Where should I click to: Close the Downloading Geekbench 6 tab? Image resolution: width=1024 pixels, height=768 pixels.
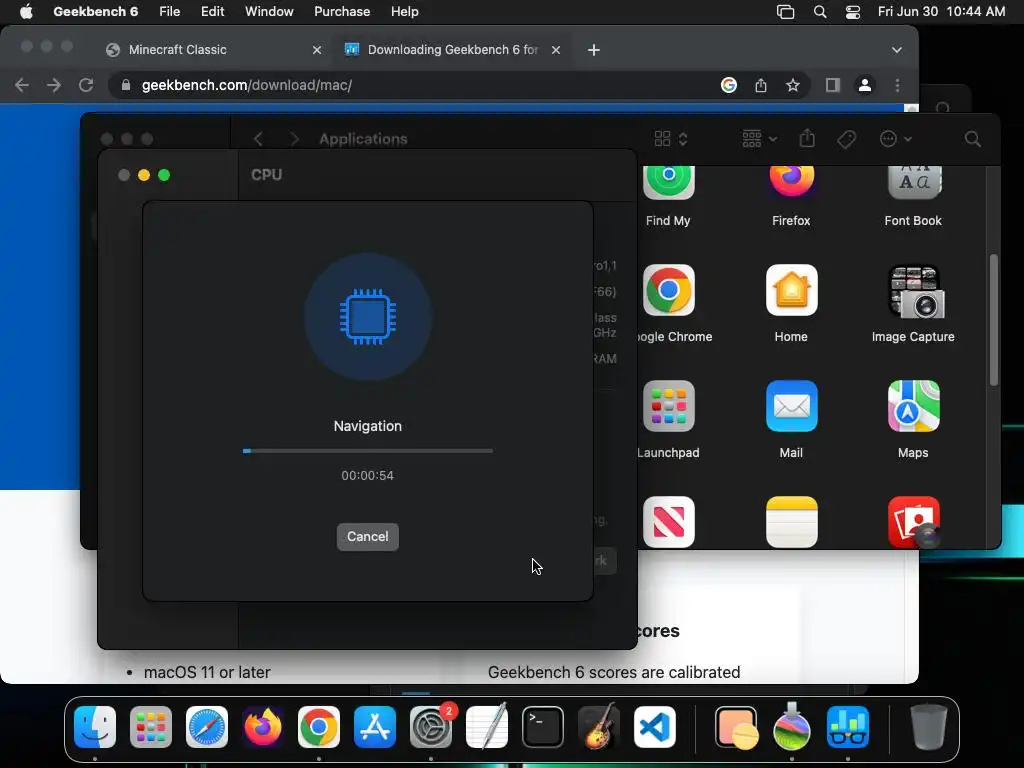(556, 50)
